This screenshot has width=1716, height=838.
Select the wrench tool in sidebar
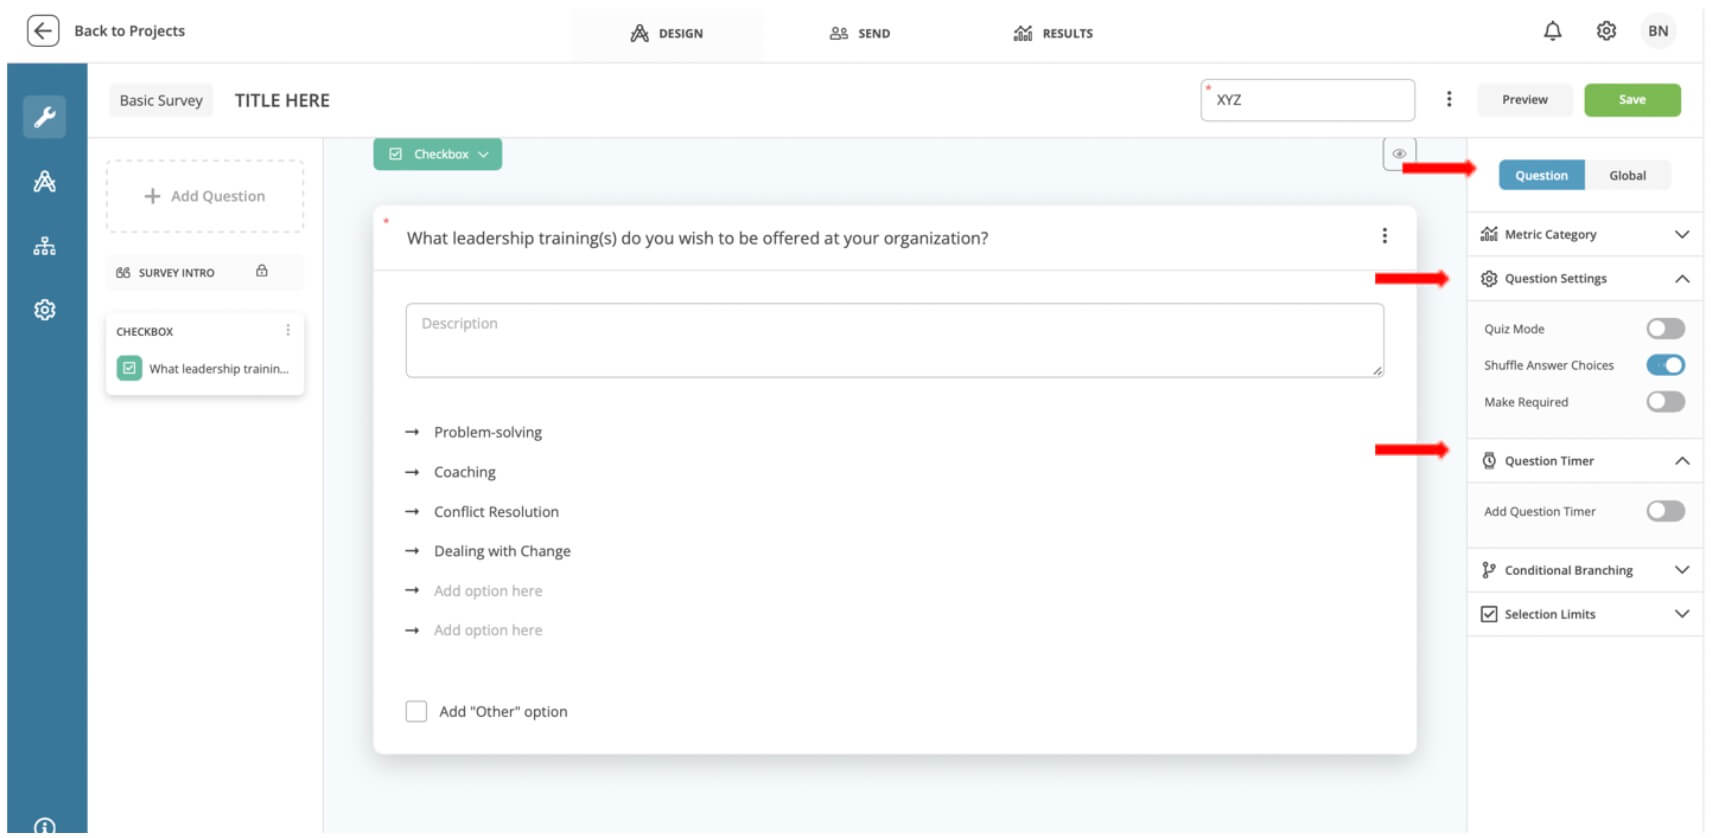[x=45, y=117]
